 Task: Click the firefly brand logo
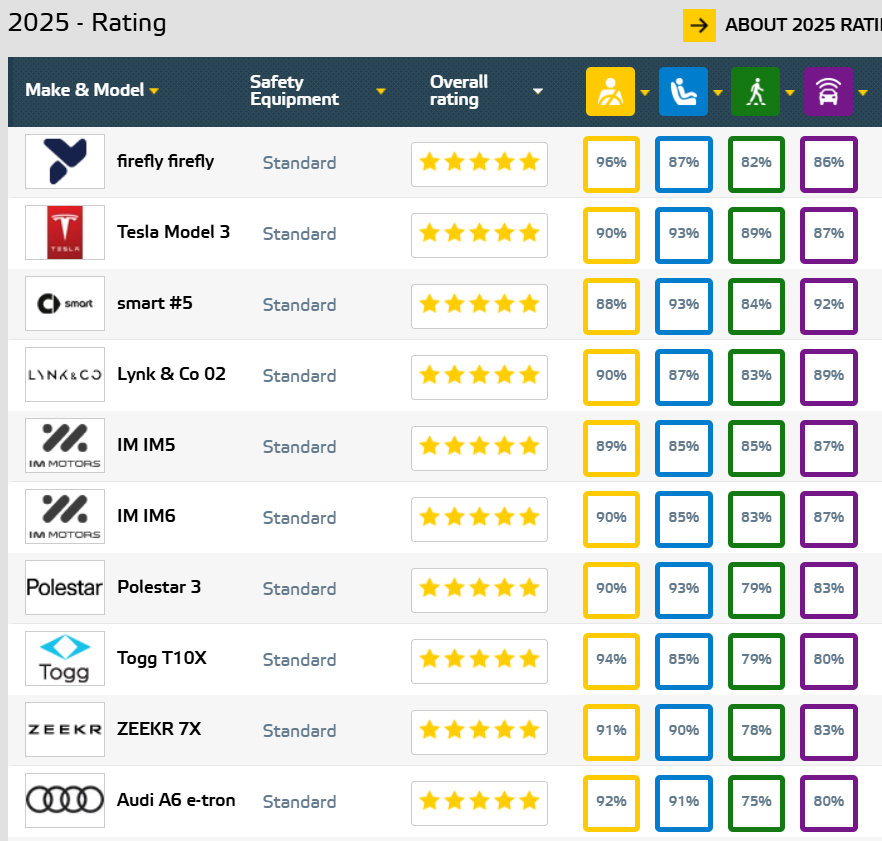[65, 162]
